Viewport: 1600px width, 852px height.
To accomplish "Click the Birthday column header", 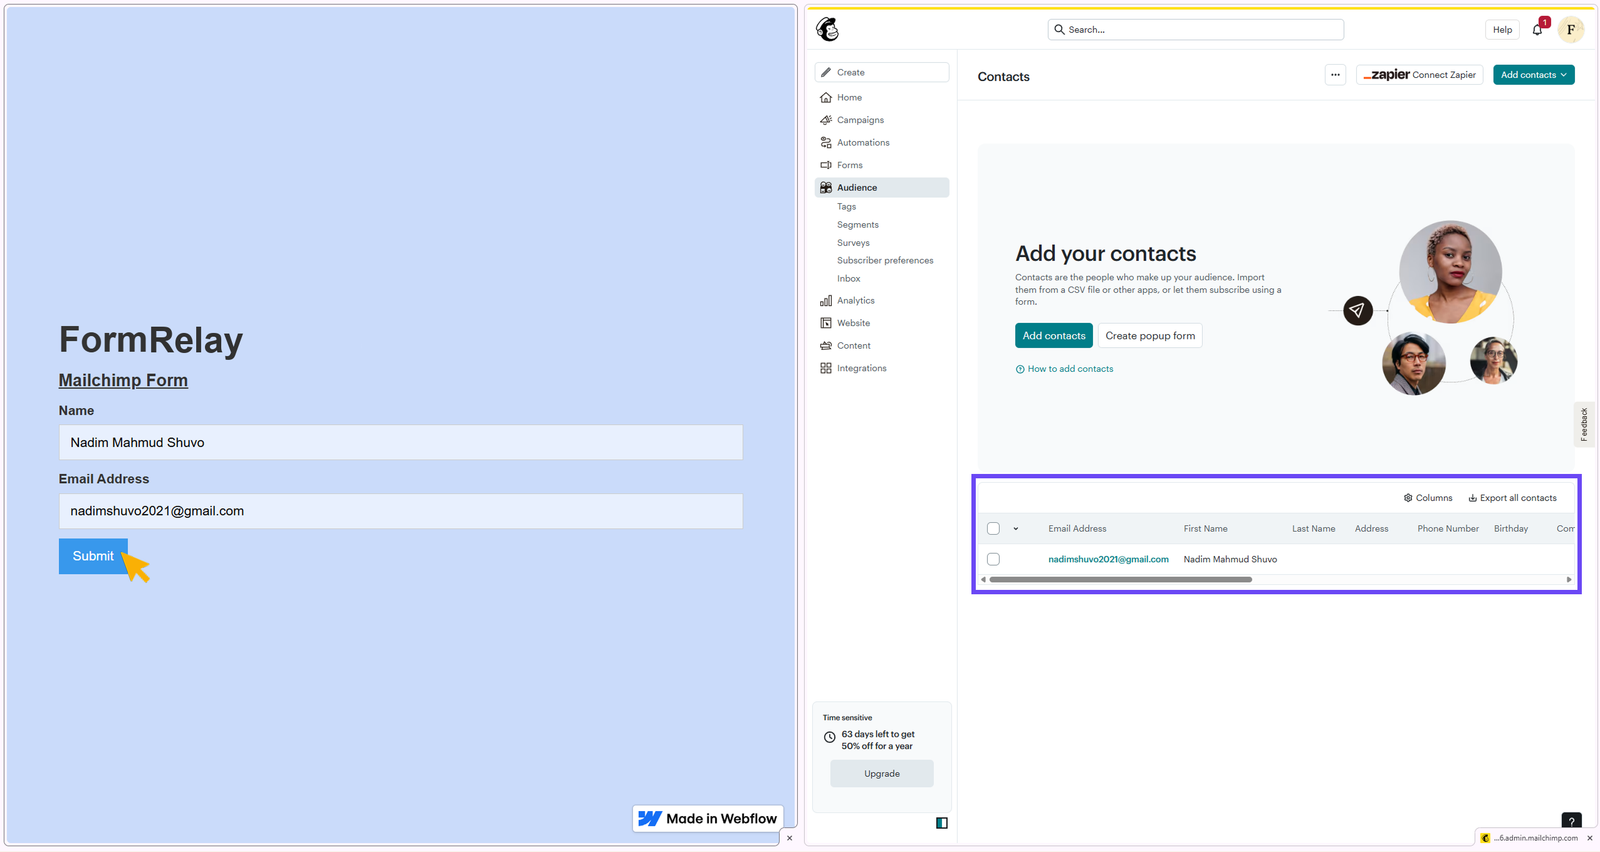I will point(1511,529).
